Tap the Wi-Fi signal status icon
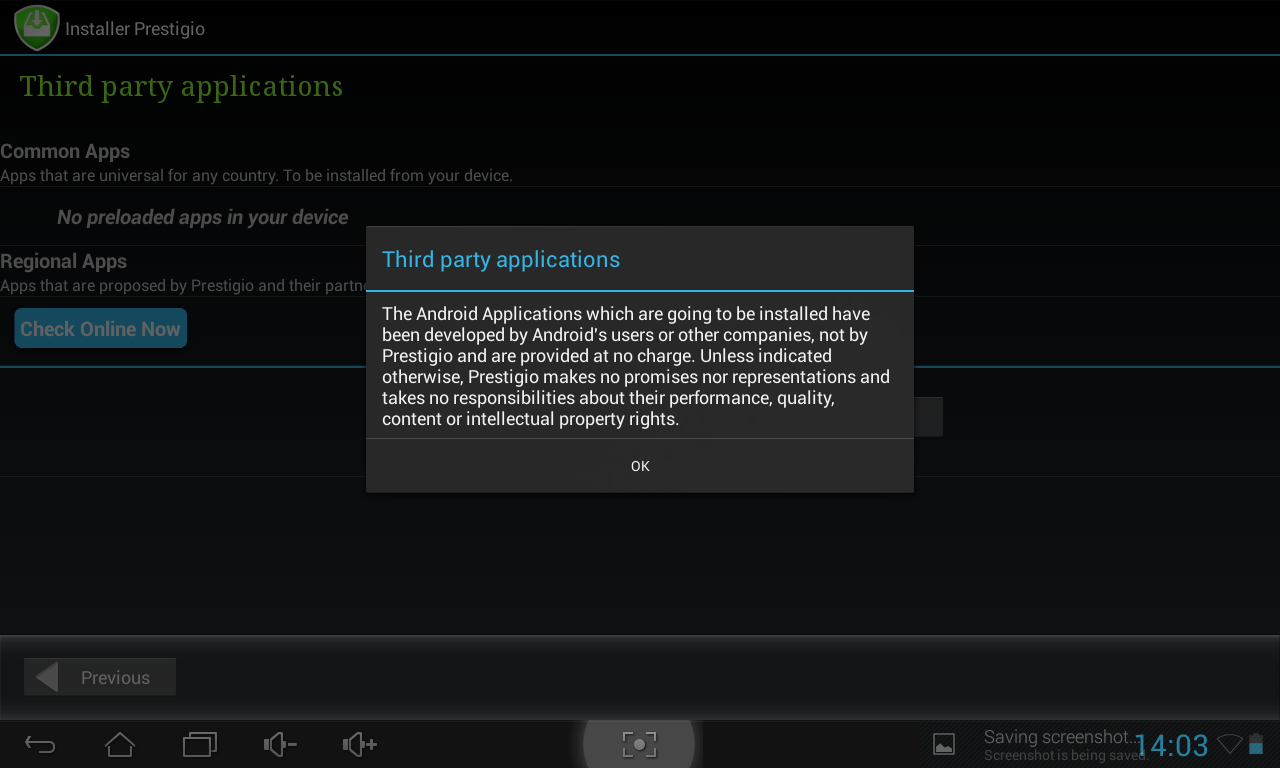 tap(1230, 744)
